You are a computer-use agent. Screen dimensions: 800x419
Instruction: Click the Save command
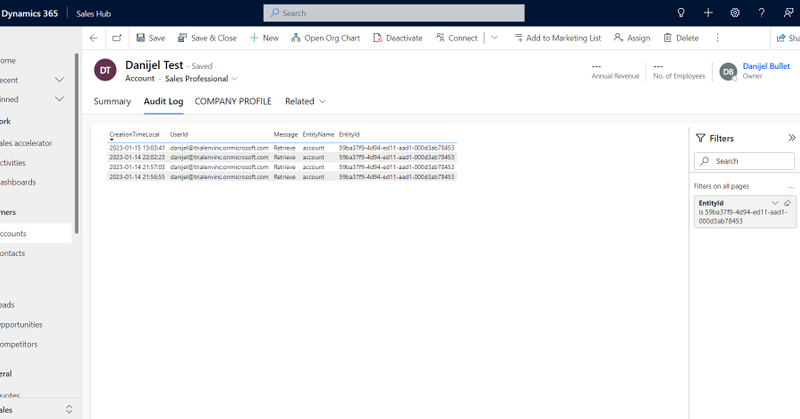[151, 38]
